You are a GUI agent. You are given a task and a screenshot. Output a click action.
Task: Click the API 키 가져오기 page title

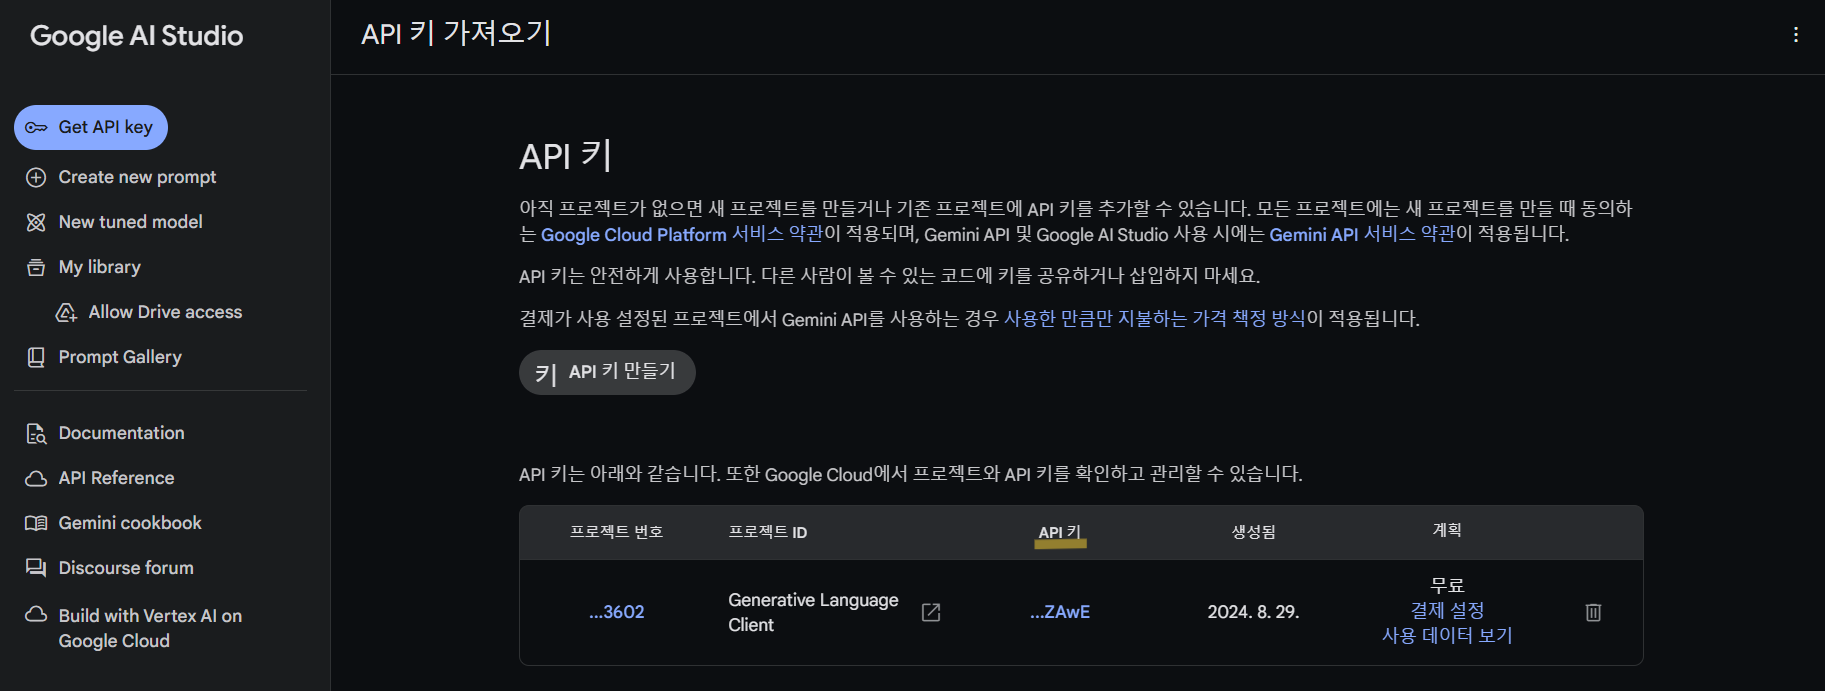pyautogui.click(x=456, y=34)
